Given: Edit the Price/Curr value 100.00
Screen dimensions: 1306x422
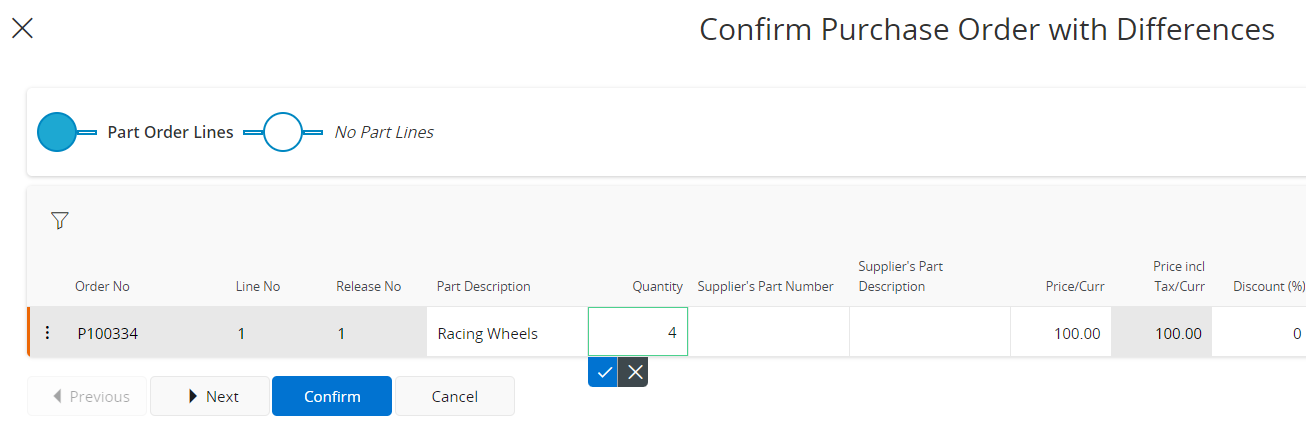Looking at the screenshot, I should (1060, 333).
